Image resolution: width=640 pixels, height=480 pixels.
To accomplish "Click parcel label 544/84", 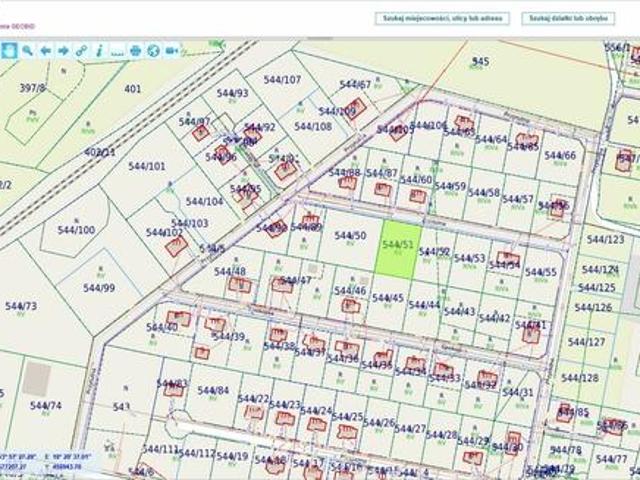I will [x=213, y=391].
